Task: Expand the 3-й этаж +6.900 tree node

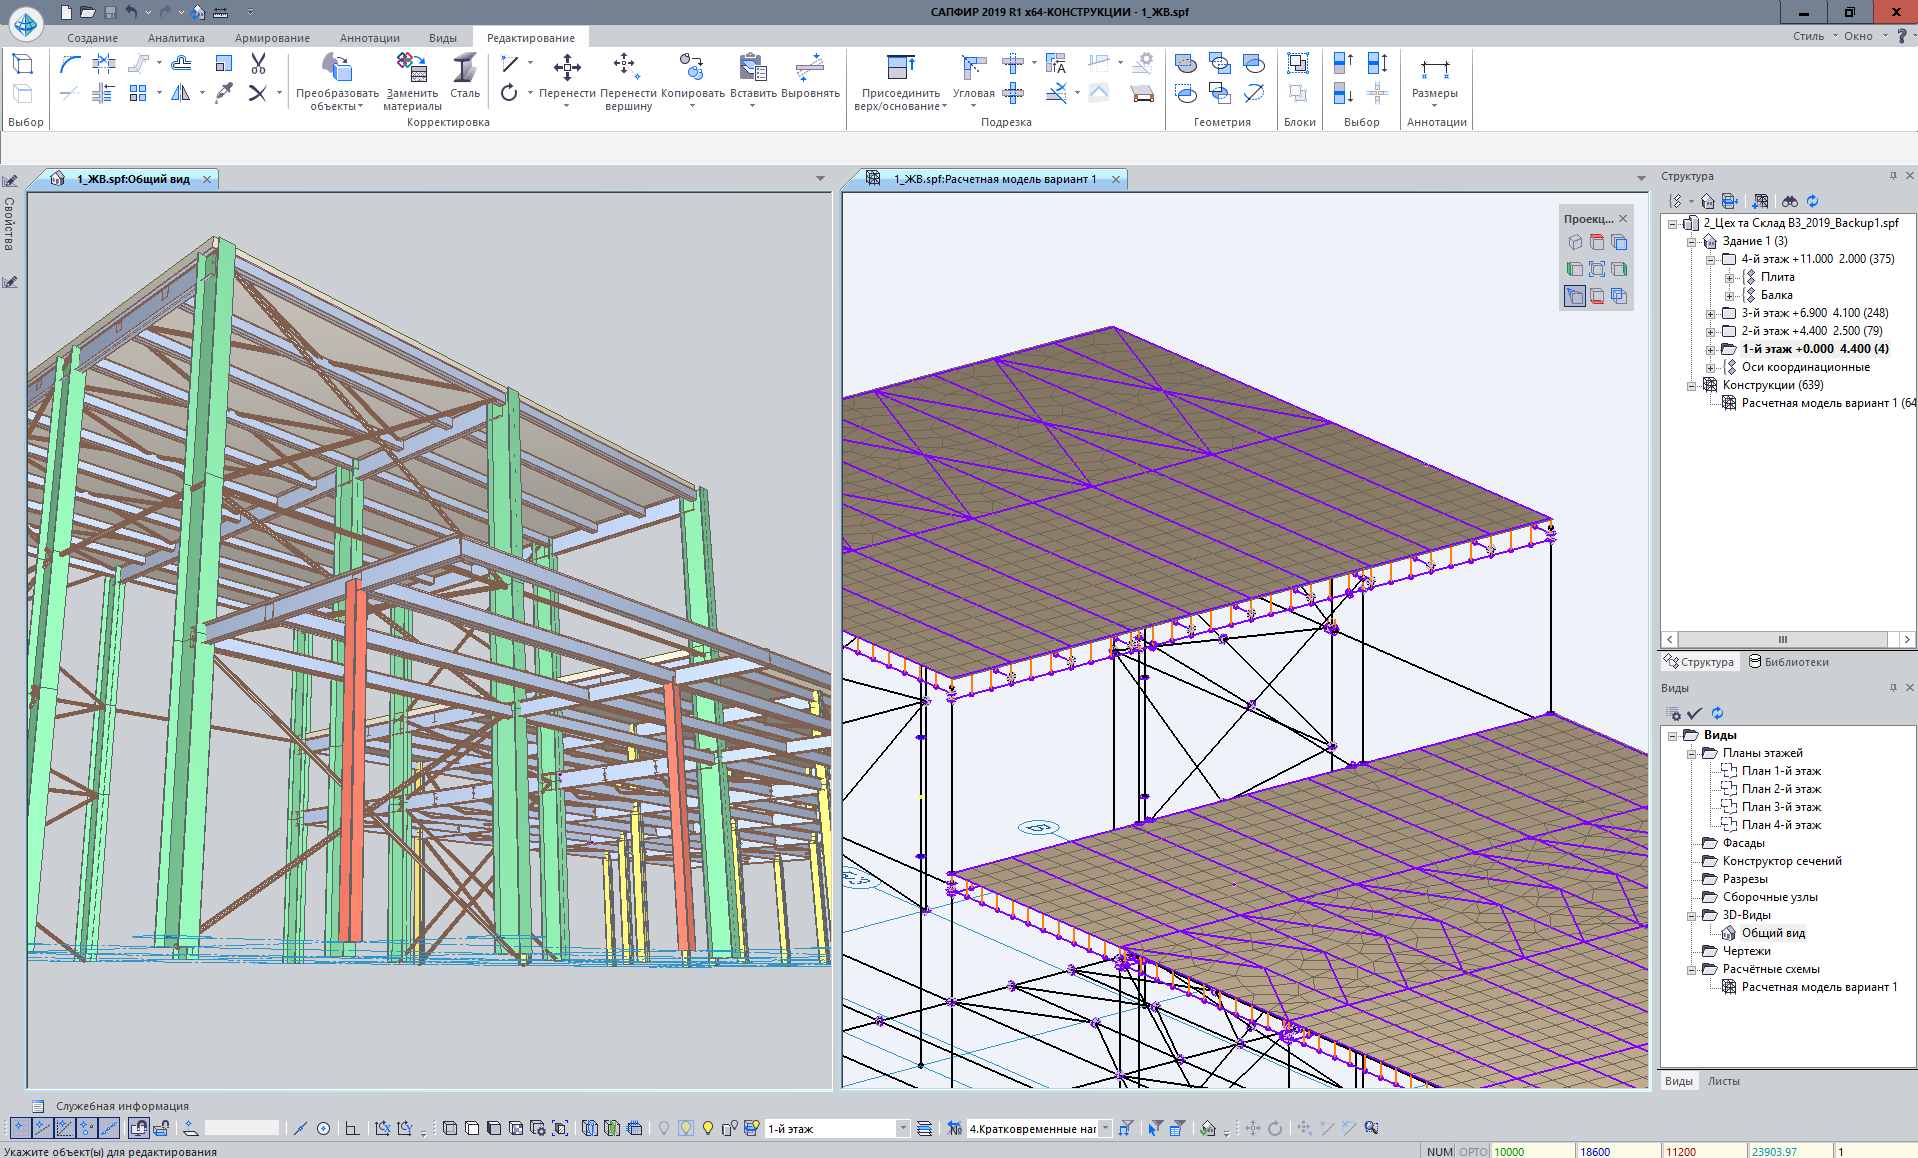Action: [x=1710, y=313]
